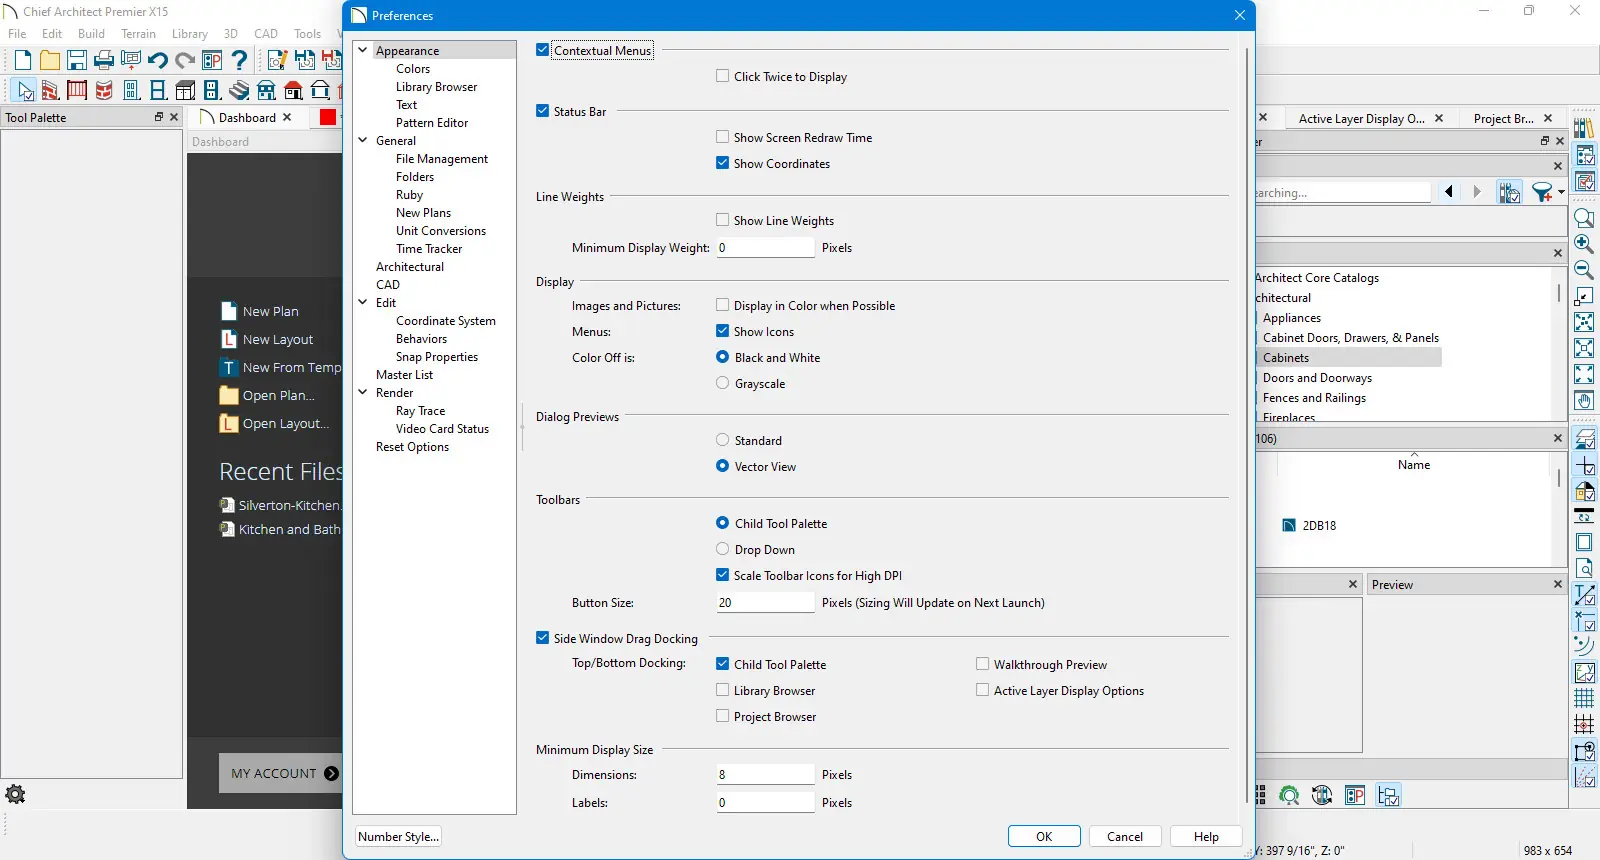Go back with the library left arrow
Viewport: 1600px width, 860px height.
click(x=1449, y=192)
